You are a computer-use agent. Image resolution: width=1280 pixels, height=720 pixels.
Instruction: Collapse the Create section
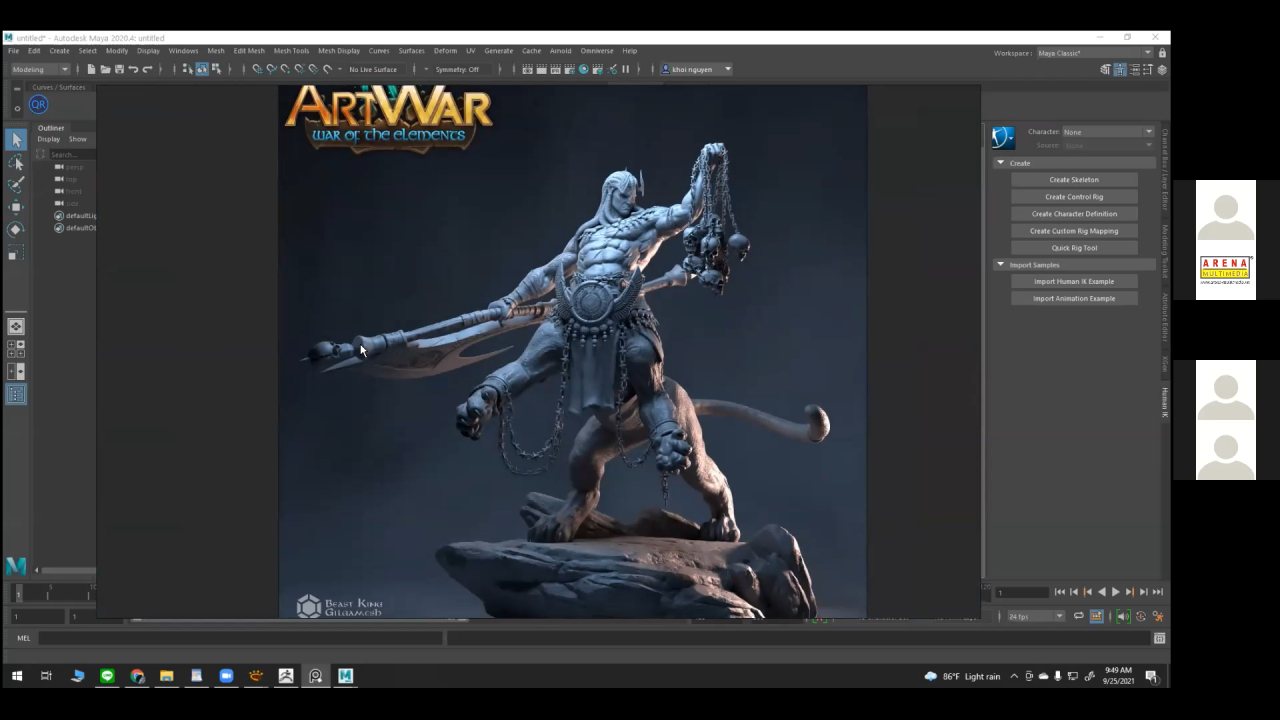click(1000, 162)
